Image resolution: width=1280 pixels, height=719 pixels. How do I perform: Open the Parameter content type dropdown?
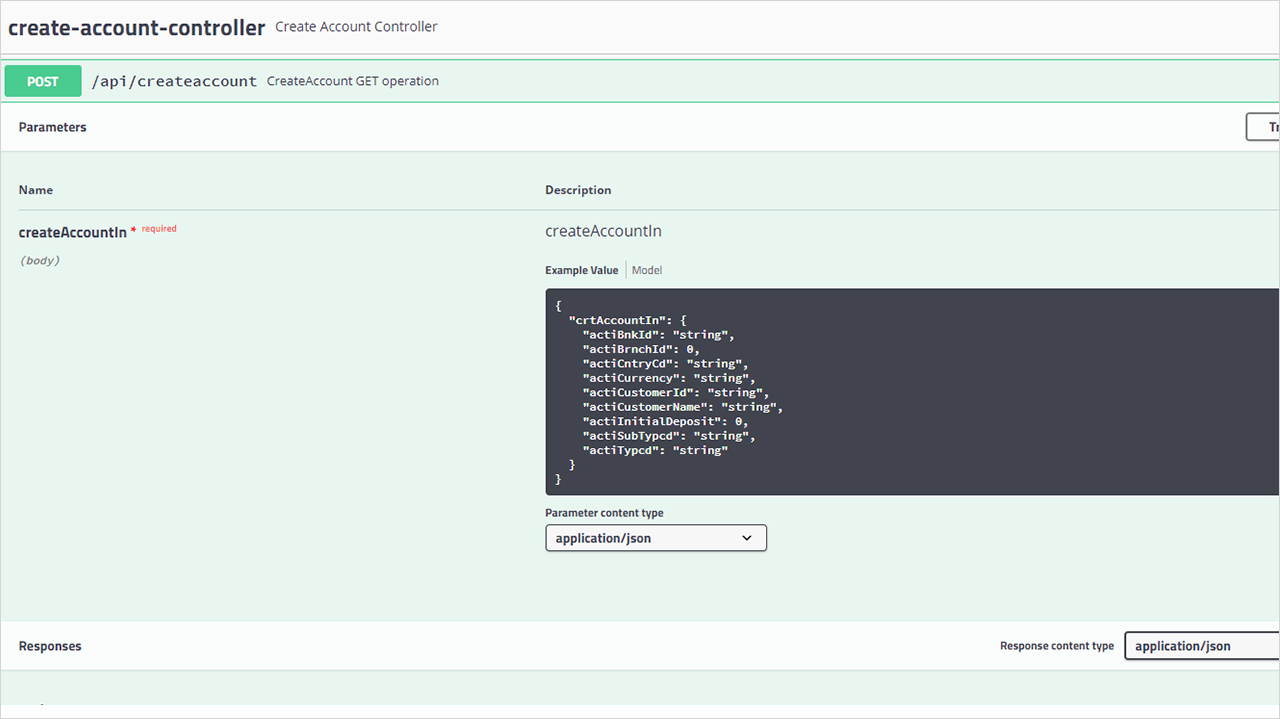point(656,538)
